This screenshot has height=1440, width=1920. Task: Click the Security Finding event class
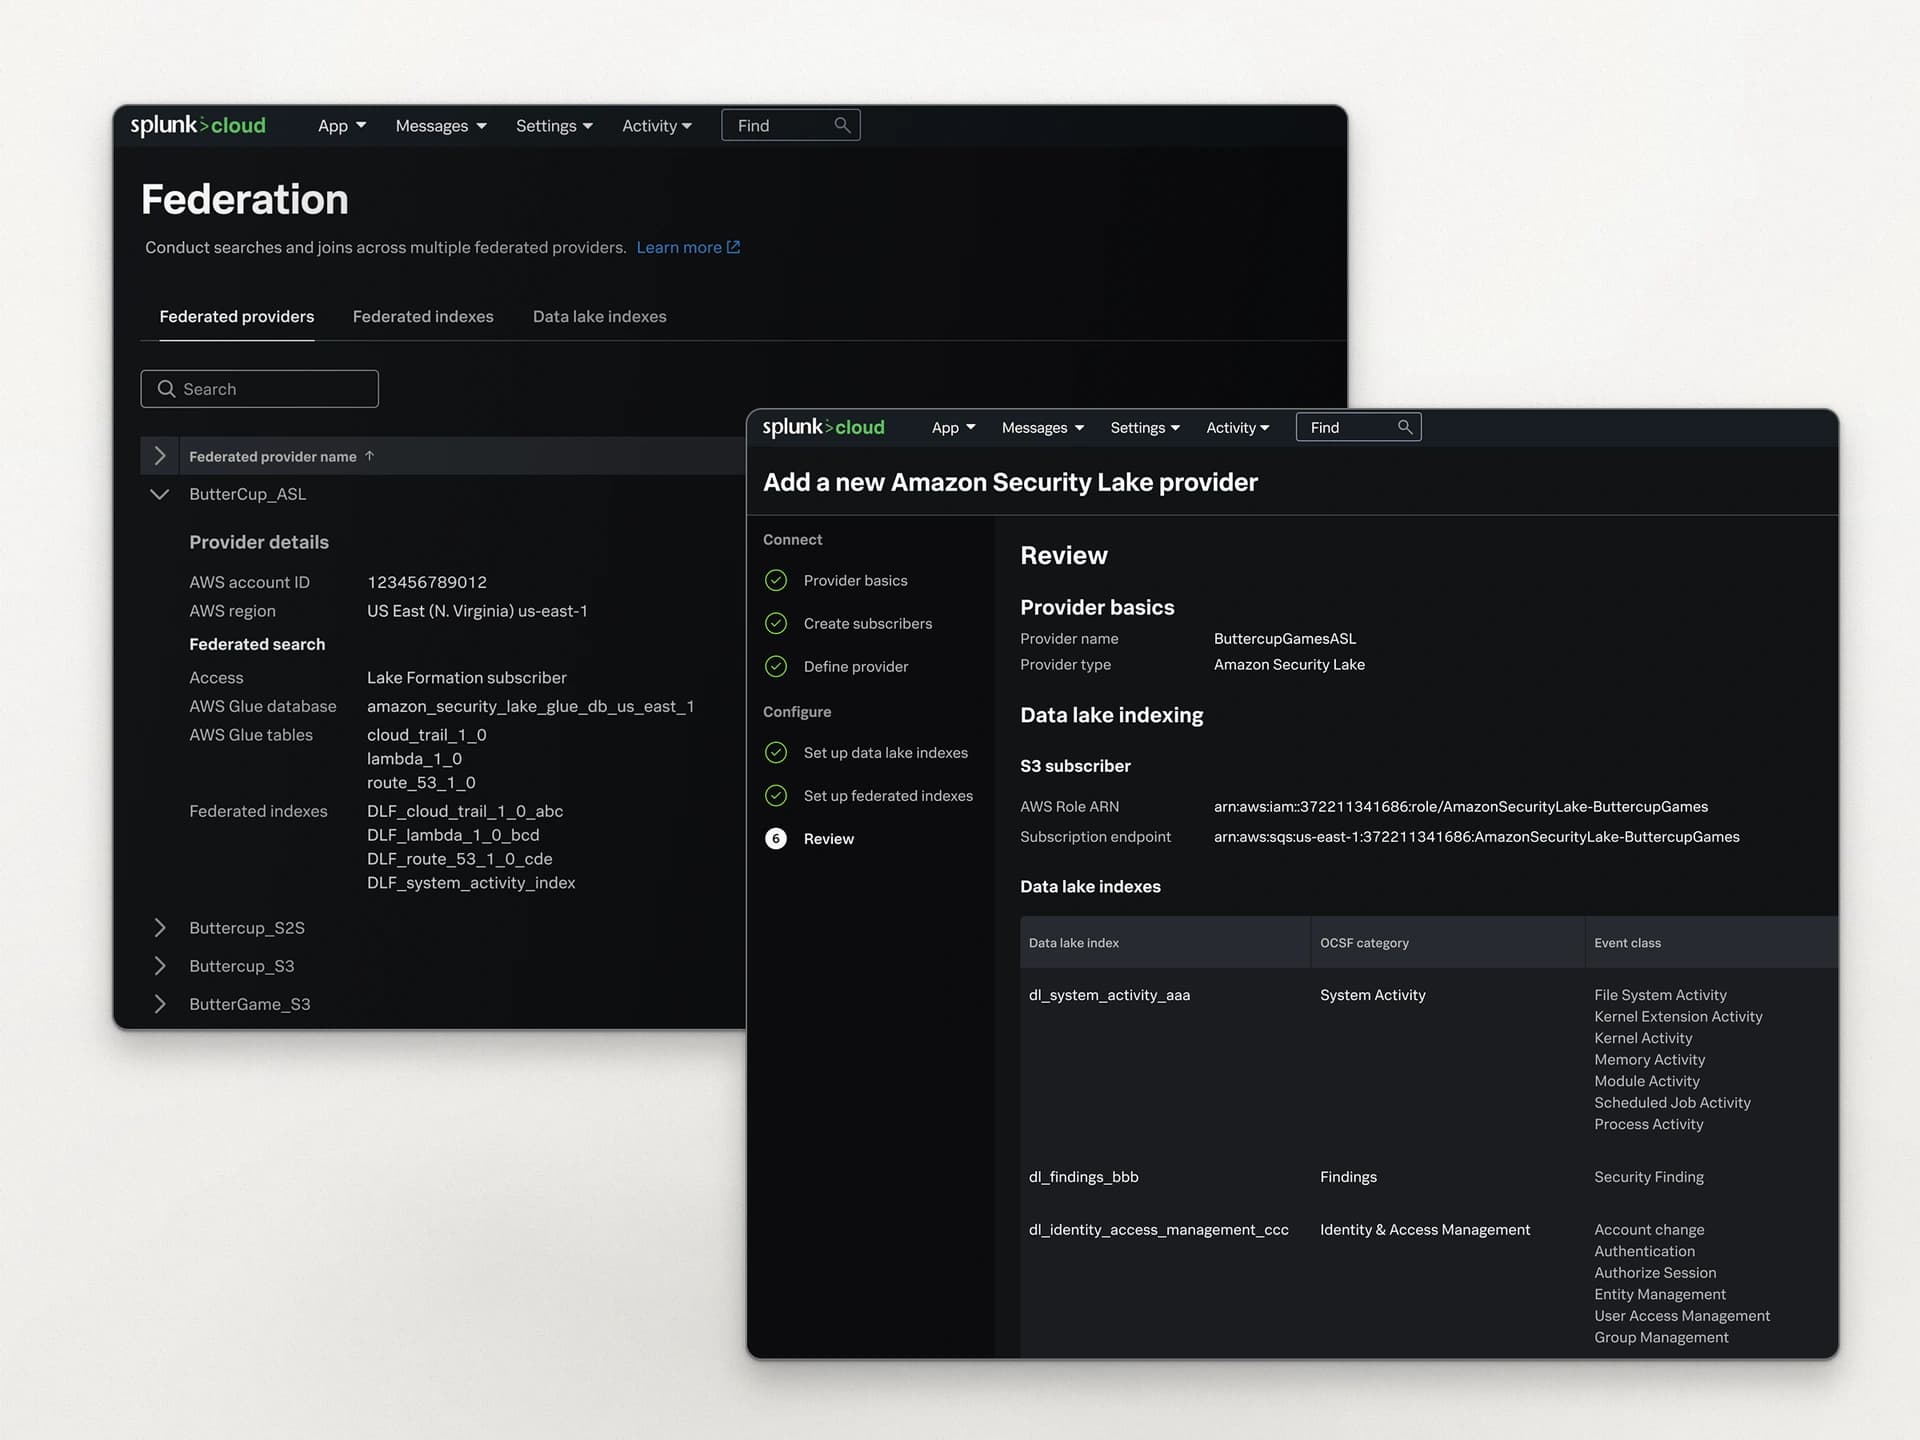point(1648,1176)
